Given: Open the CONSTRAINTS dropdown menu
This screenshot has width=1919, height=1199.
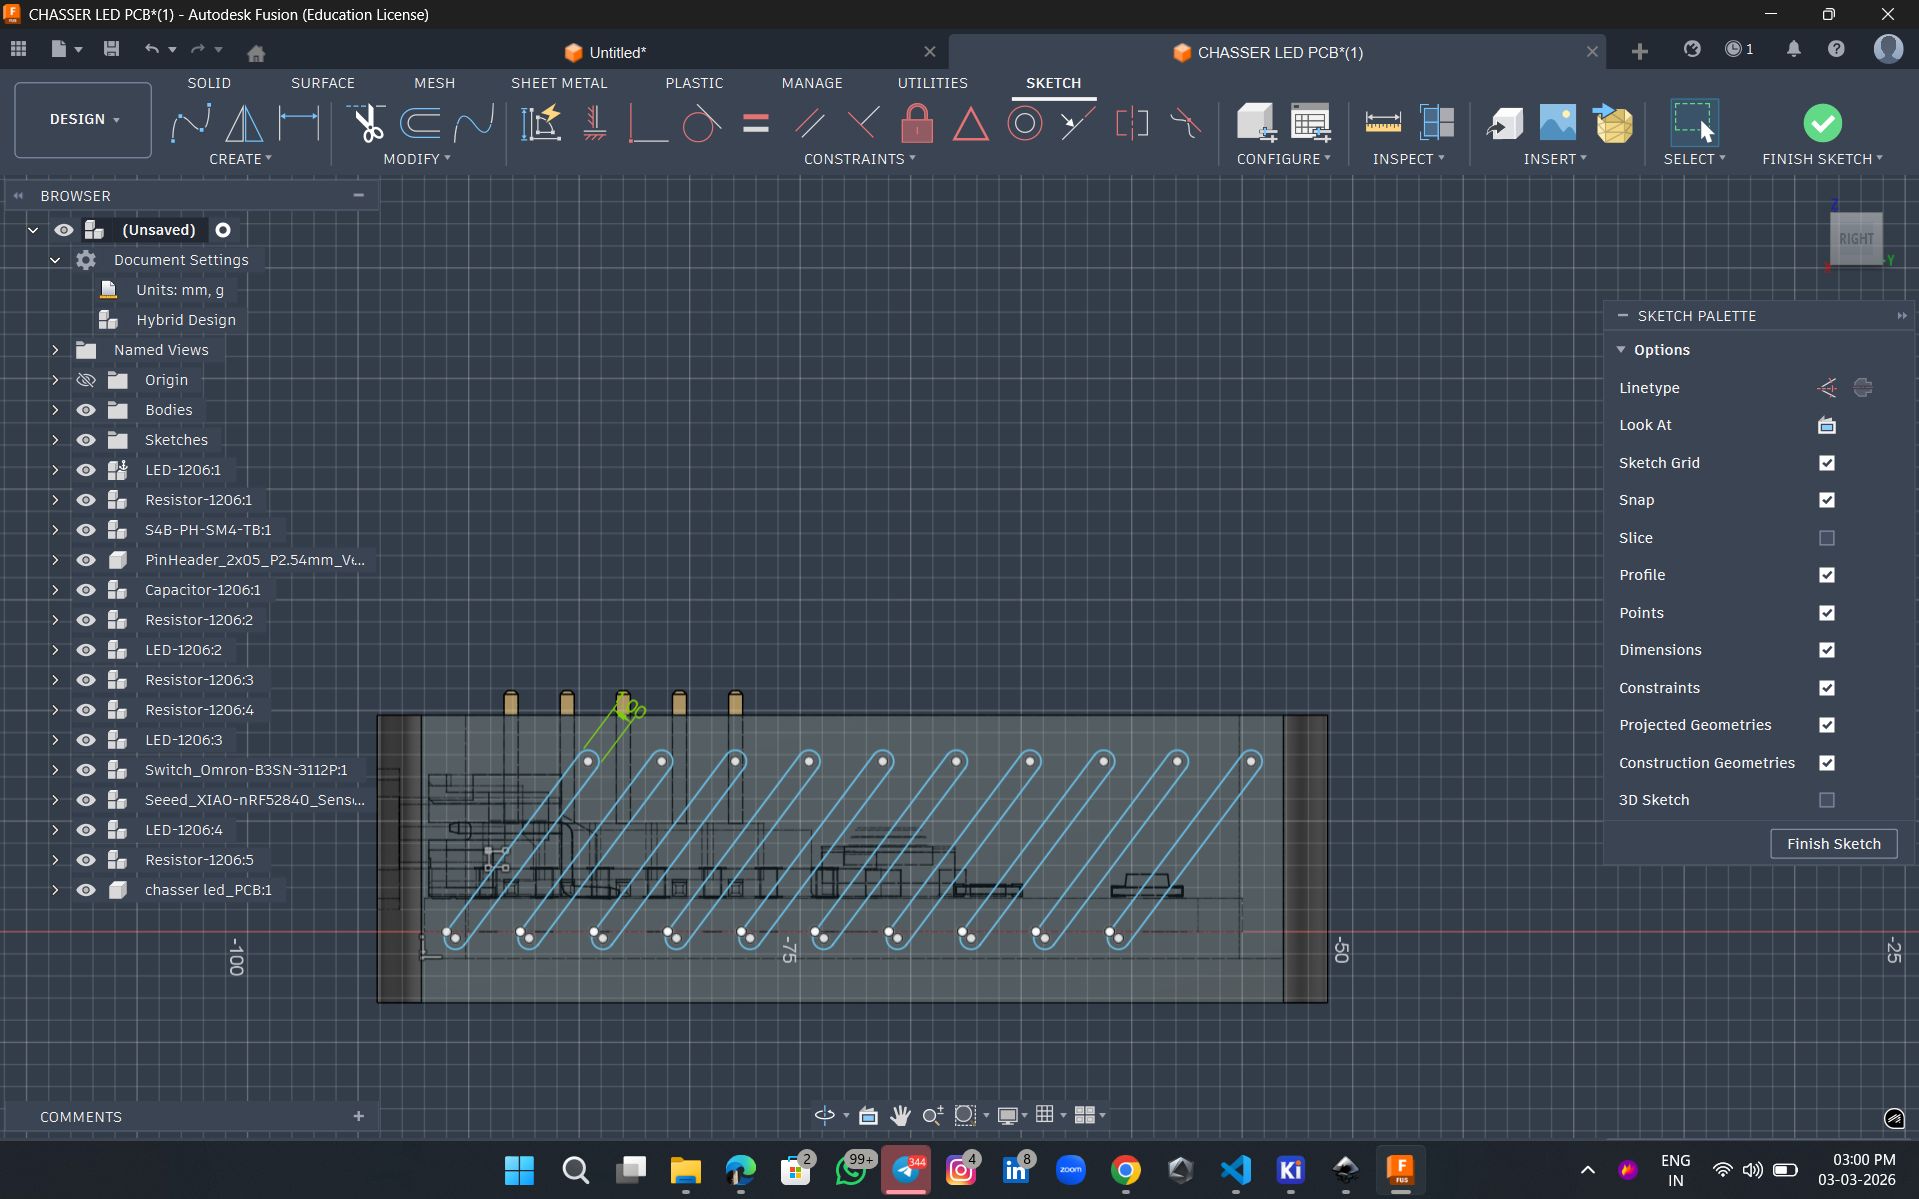Looking at the screenshot, I should pyautogui.click(x=859, y=159).
